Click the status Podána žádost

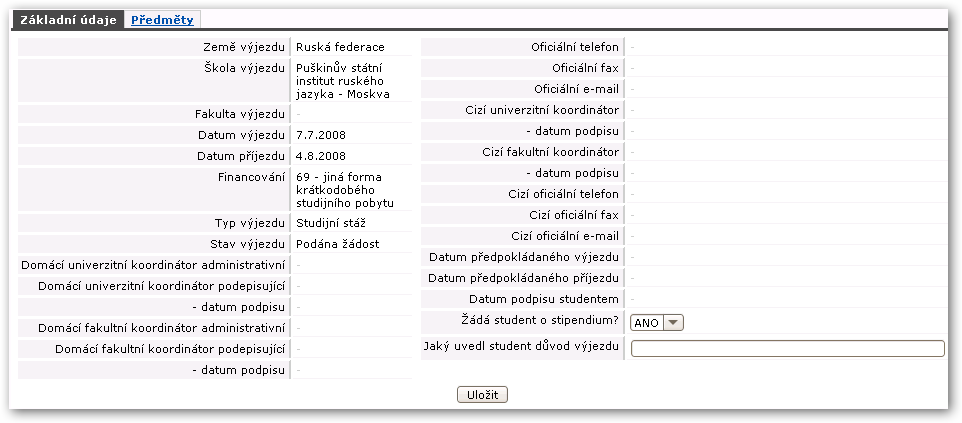[x=337, y=244]
